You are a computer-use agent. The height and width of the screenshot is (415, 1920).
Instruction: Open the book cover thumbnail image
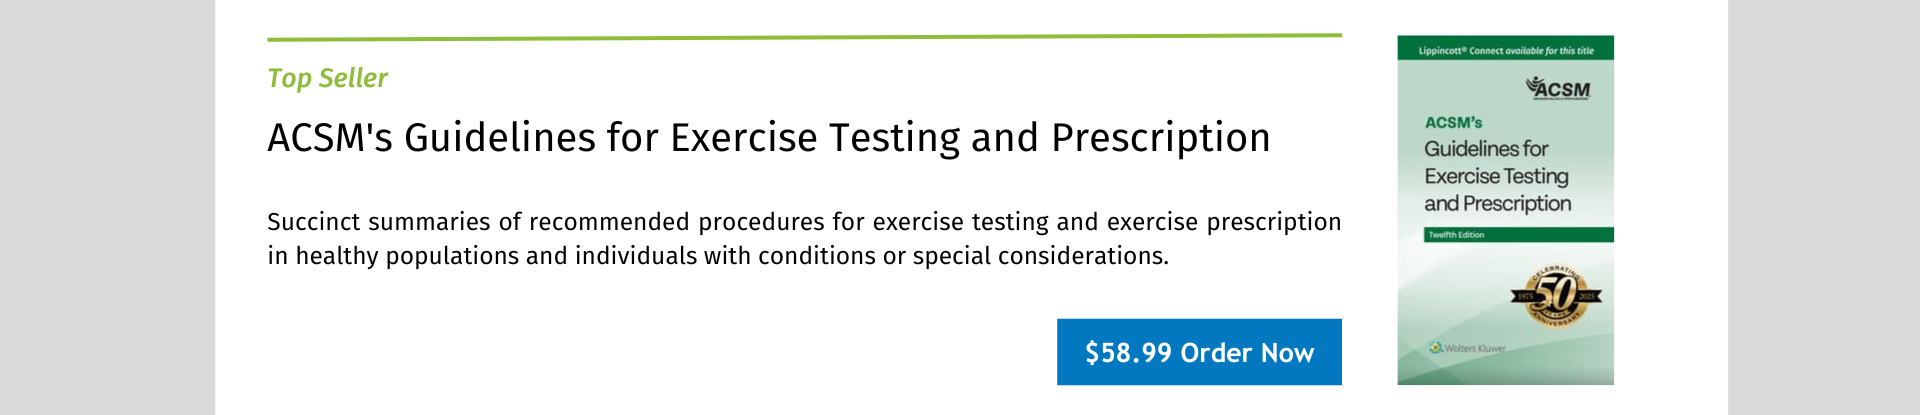coord(1505,210)
